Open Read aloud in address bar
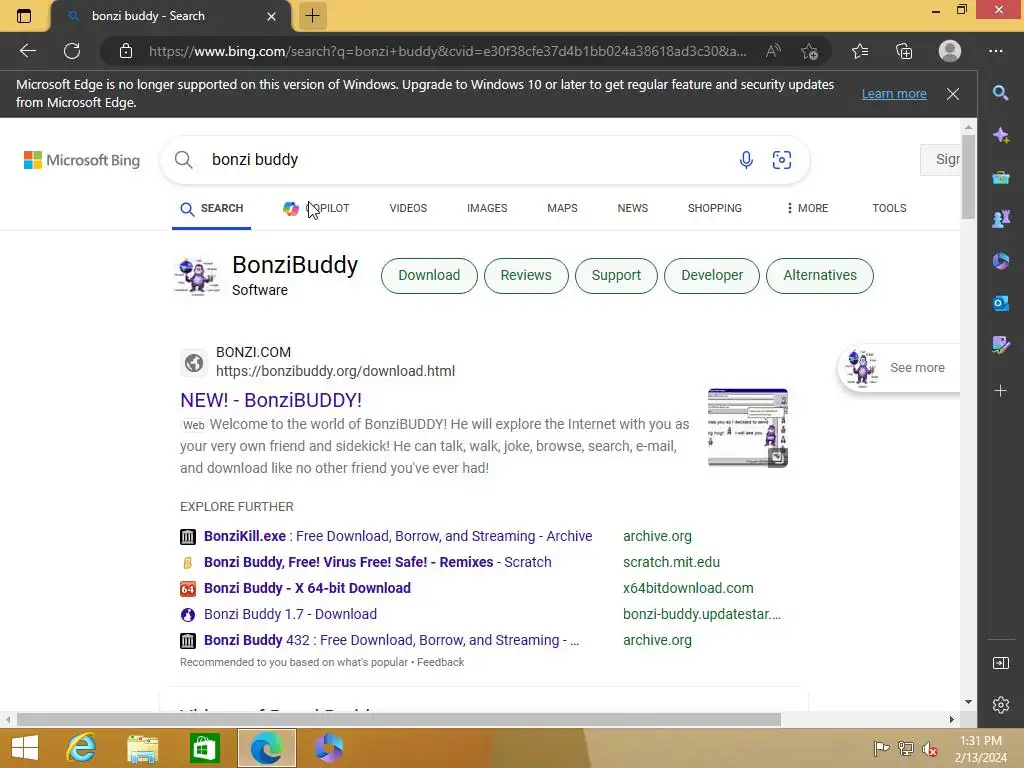 pyautogui.click(x=773, y=51)
